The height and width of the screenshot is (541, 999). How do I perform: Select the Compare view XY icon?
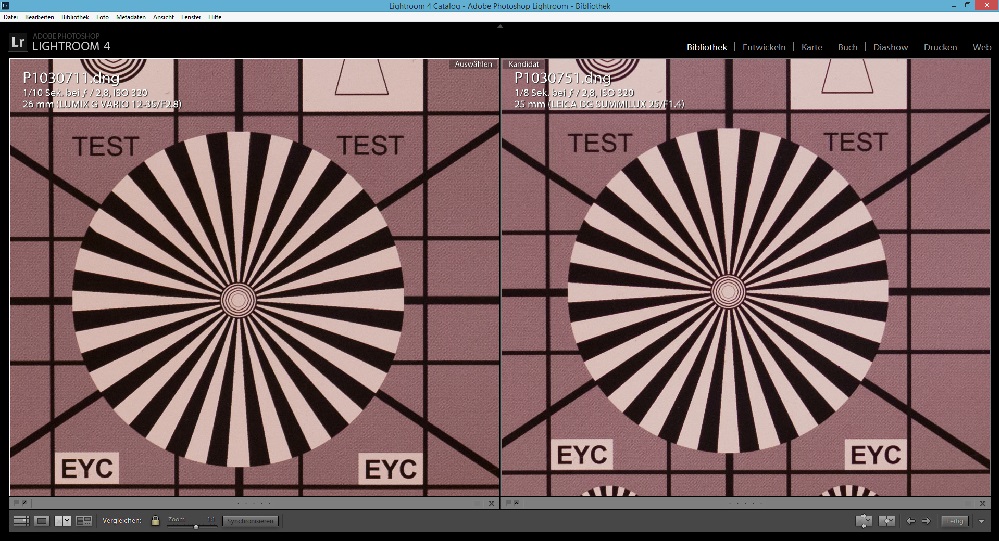[x=62, y=521]
